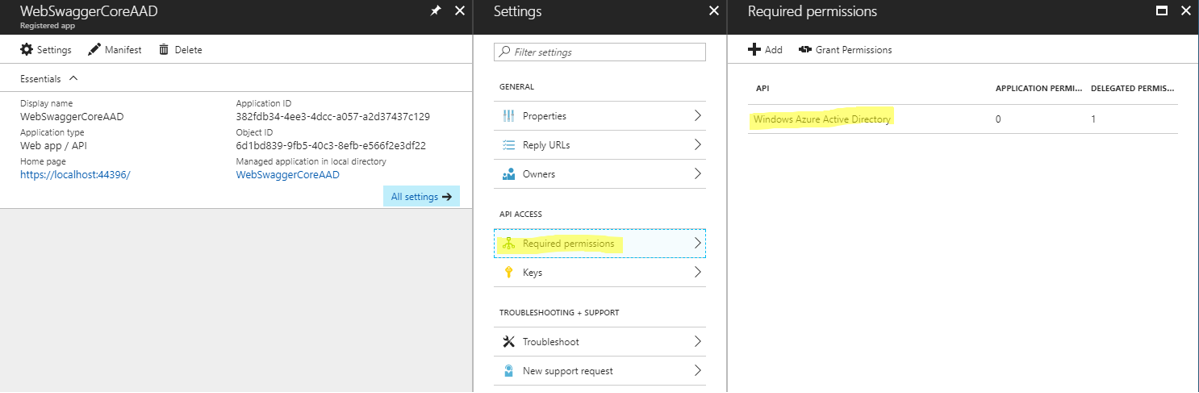Screen dimensions: 1199x393
Task: Delete the registered app
Action: [180, 50]
